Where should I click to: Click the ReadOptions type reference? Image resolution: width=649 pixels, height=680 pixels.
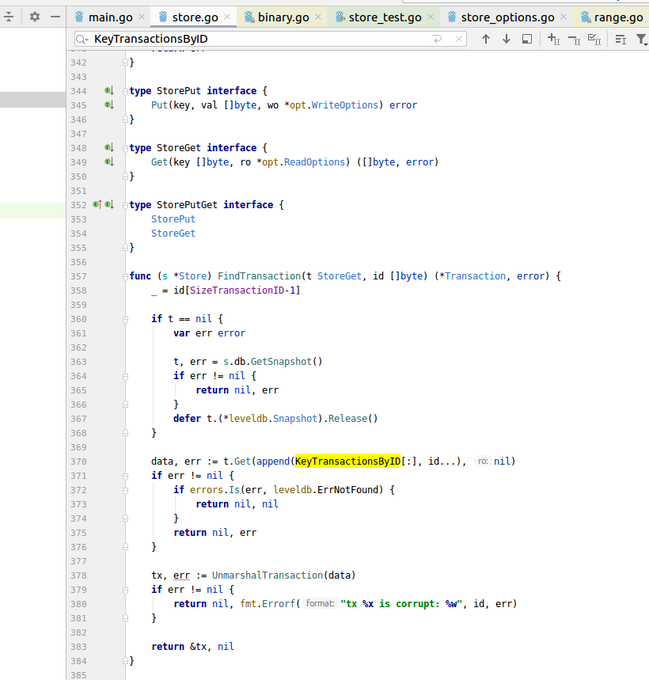coord(314,162)
